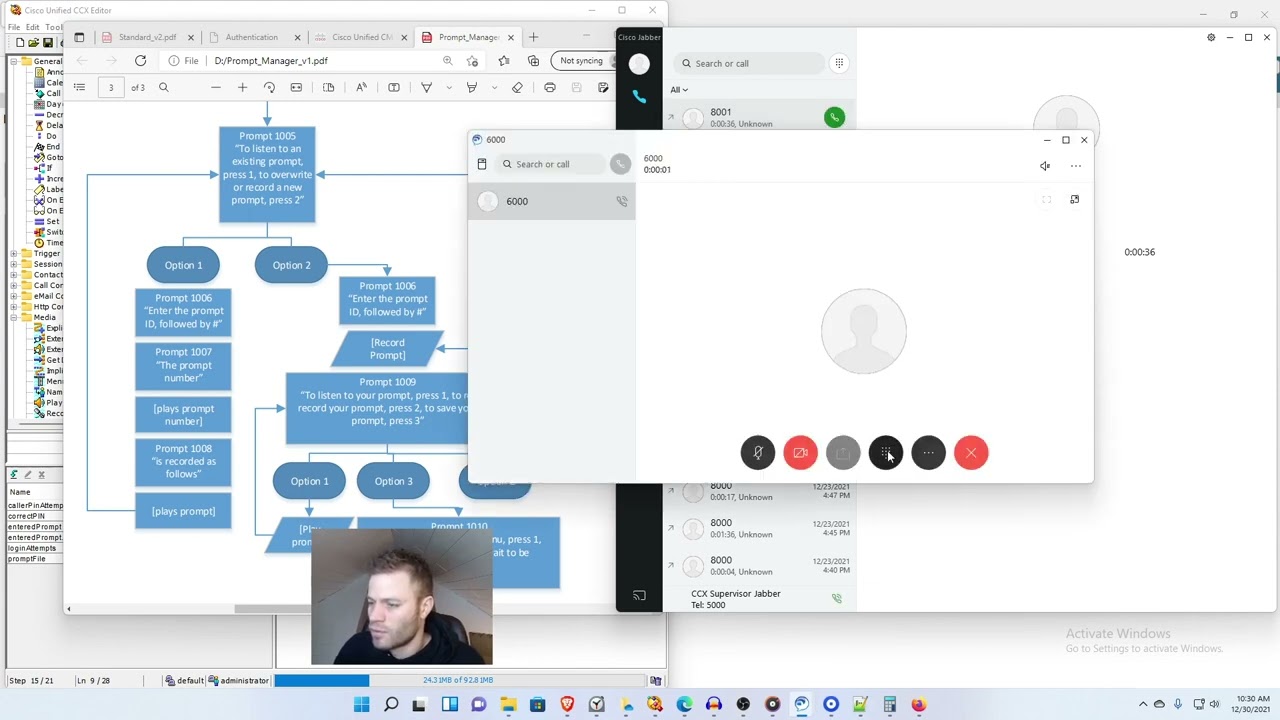Collapse the General folder in CCX palette
The width and height of the screenshot is (1280, 720).
[x=14, y=62]
